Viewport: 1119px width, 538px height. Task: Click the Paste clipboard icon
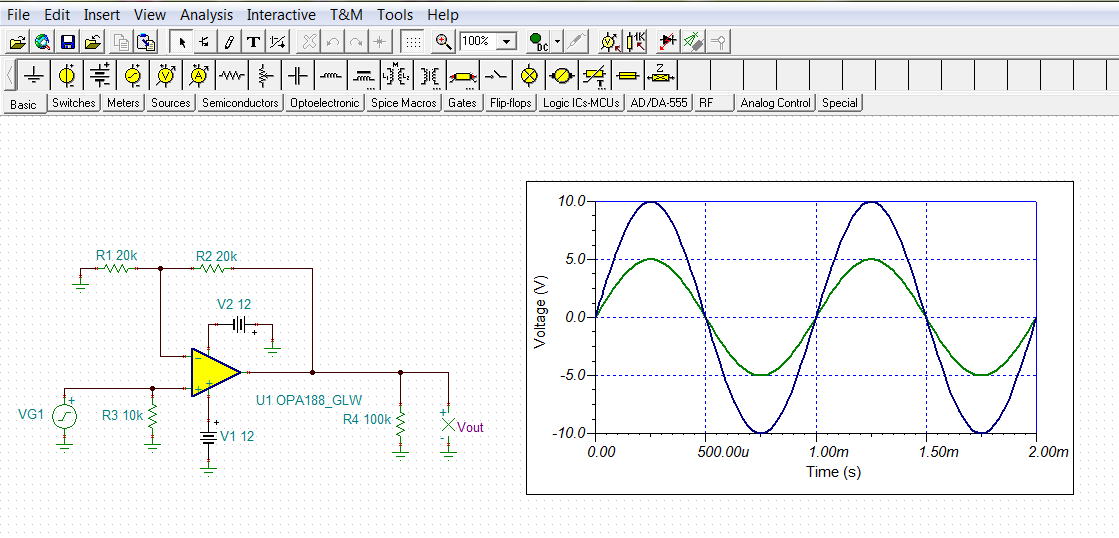pos(147,42)
